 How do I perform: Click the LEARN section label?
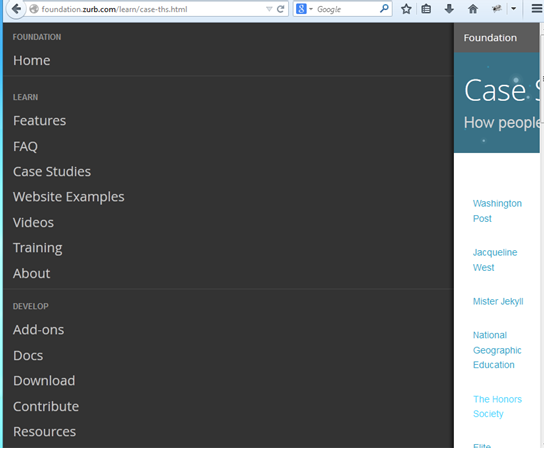(25, 97)
